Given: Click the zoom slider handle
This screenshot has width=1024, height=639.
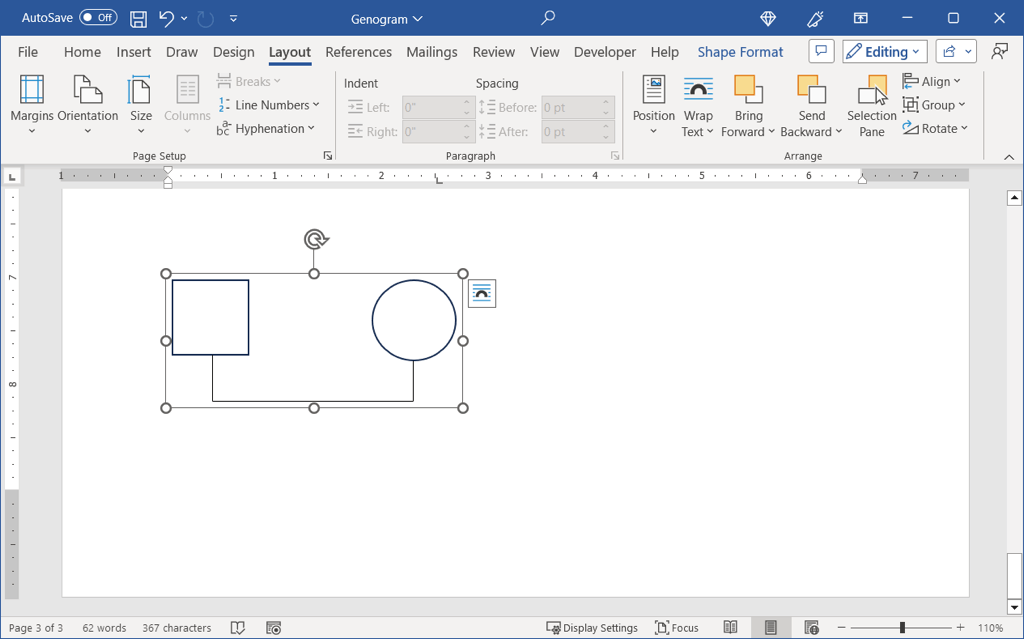Looking at the screenshot, I should click(902, 628).
